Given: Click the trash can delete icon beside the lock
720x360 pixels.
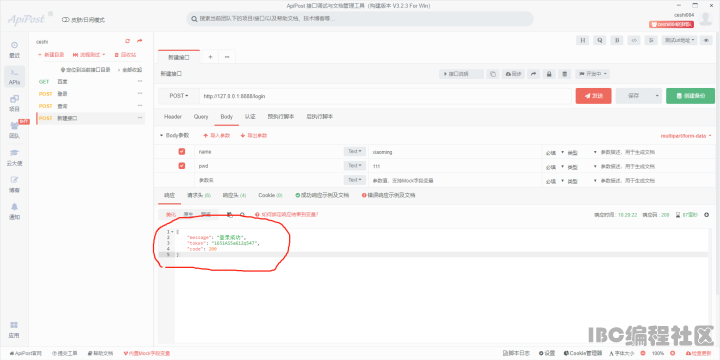Looking at the screenshot, I should 565,74.
